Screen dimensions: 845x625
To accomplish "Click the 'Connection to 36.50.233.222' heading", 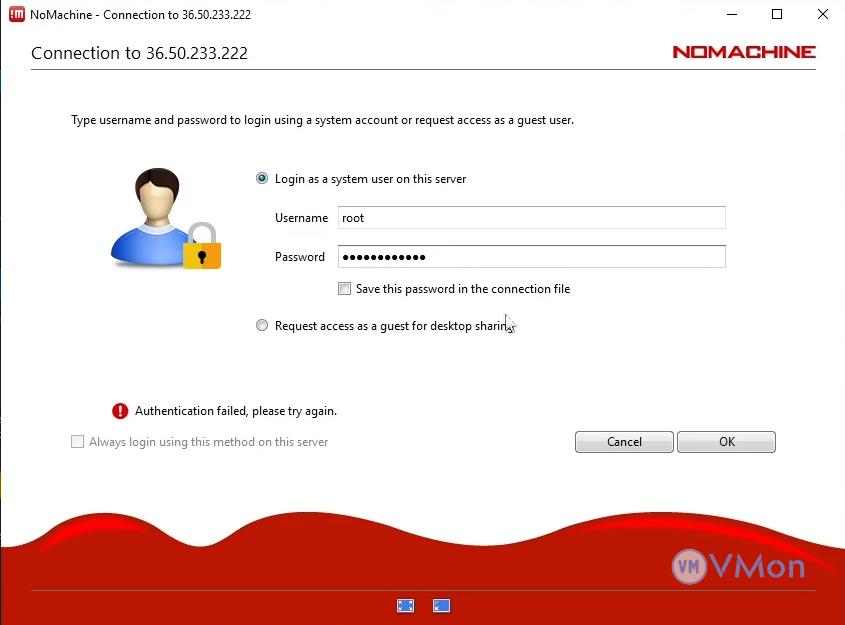I will (x=140, y=53).
